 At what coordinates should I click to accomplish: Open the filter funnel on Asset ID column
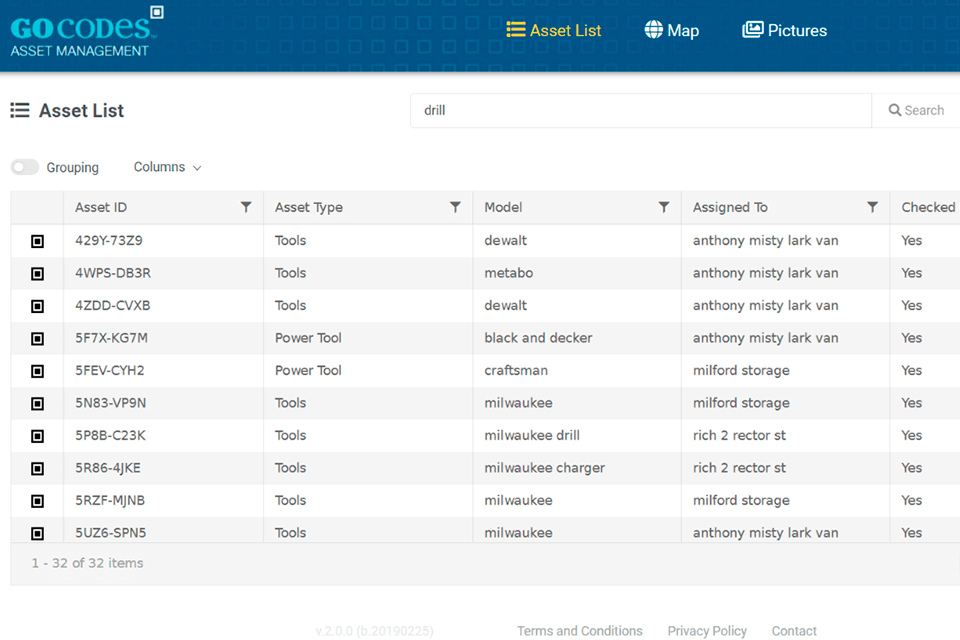click(246, 207)
